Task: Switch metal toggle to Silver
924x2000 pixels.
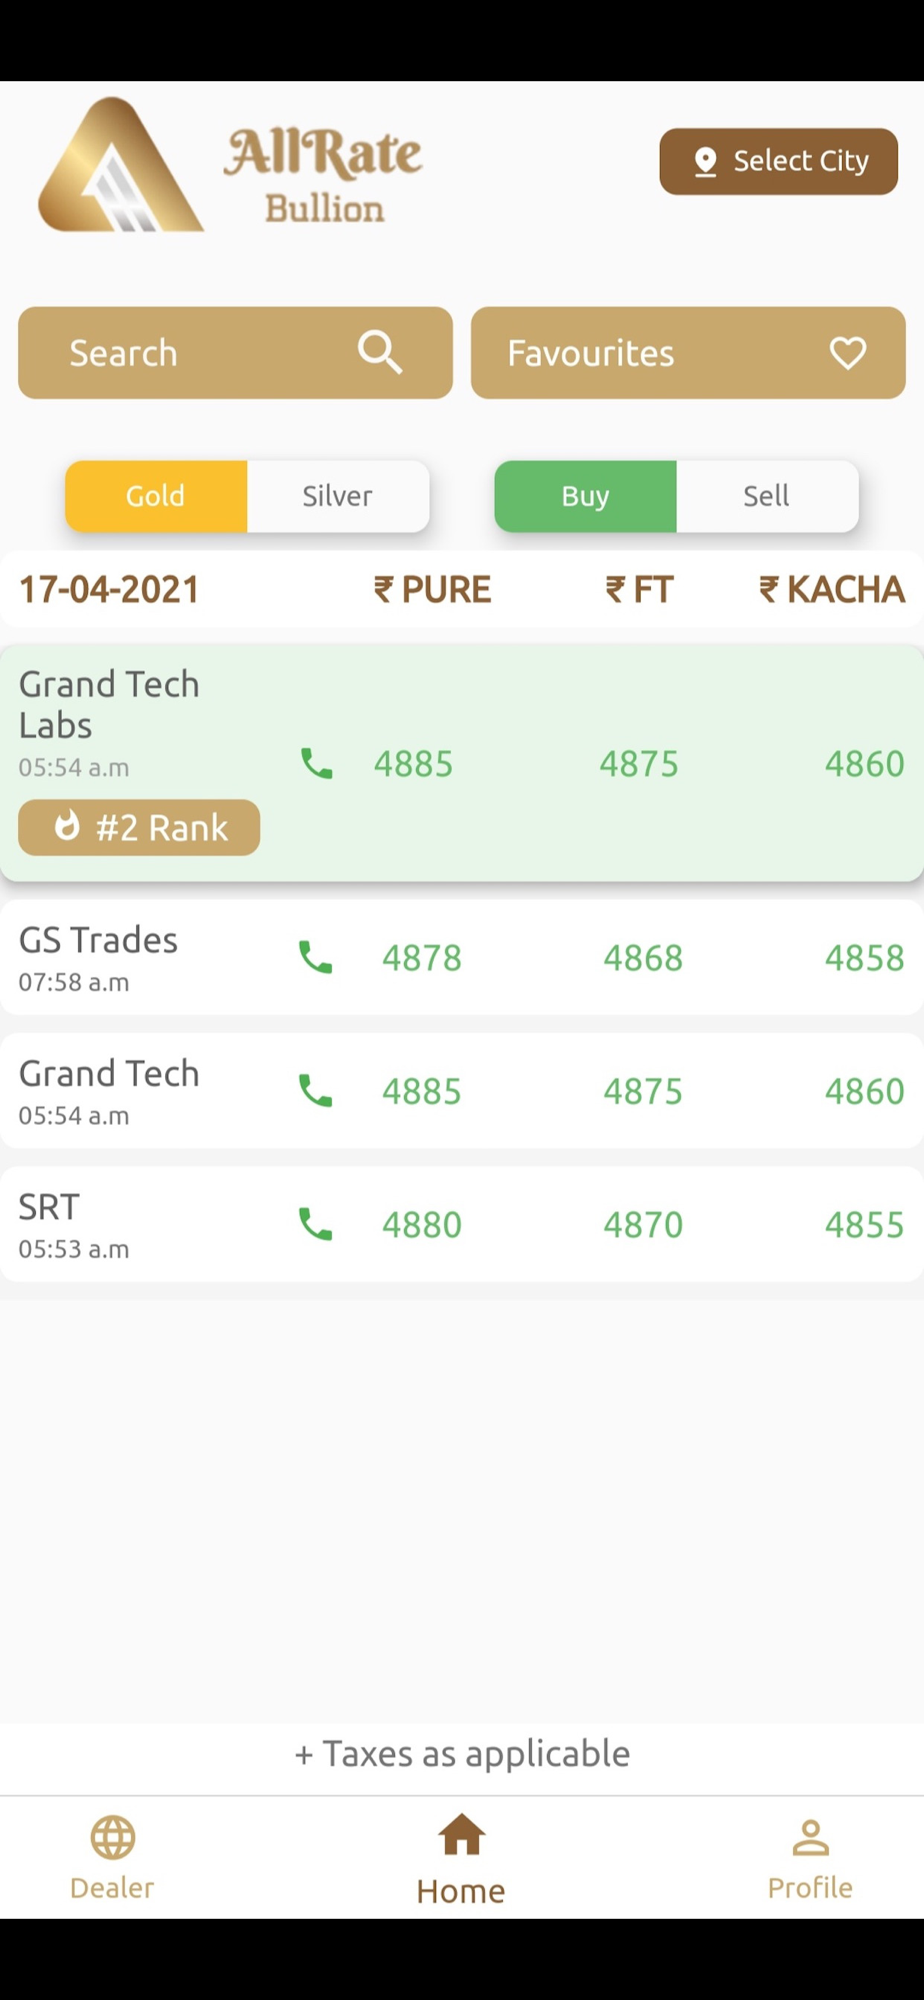Action: [x=338, y=496]
